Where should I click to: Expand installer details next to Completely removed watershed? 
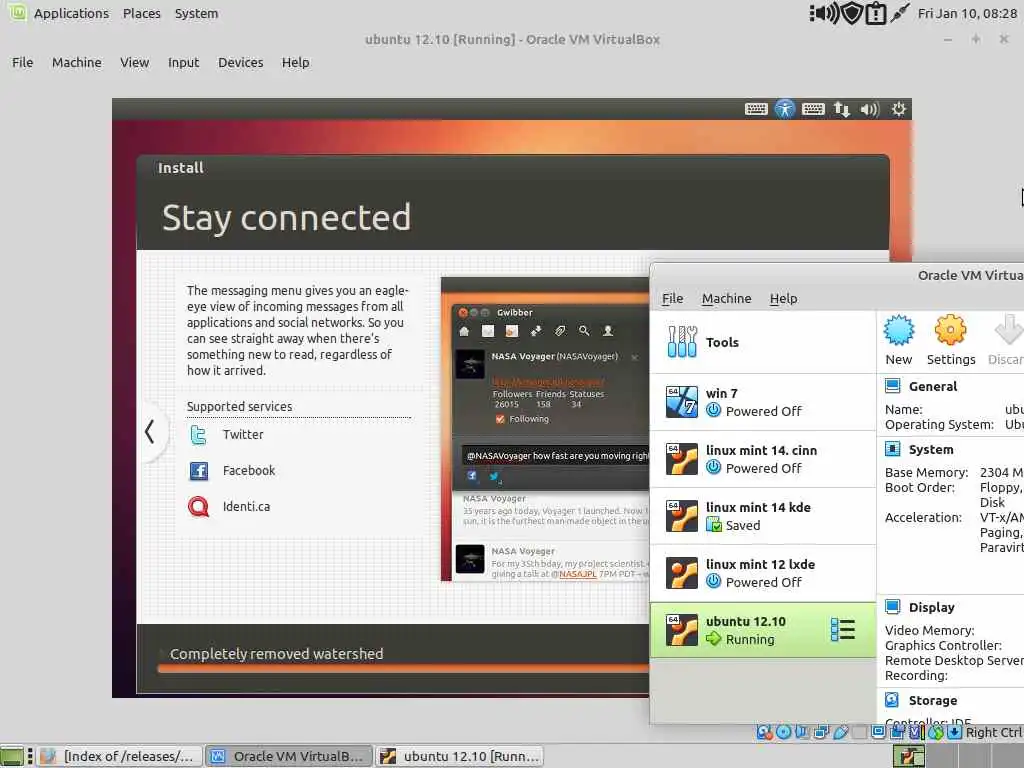[x=162, y=654]
